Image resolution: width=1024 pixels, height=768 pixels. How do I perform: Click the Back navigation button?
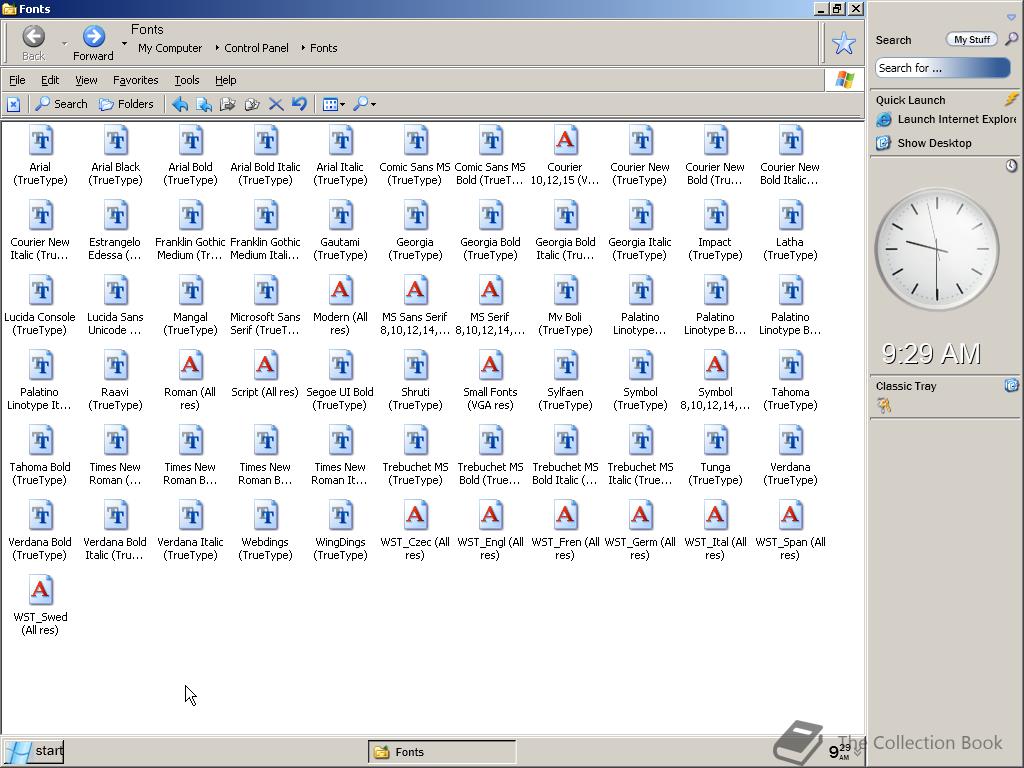coord(33,43)
